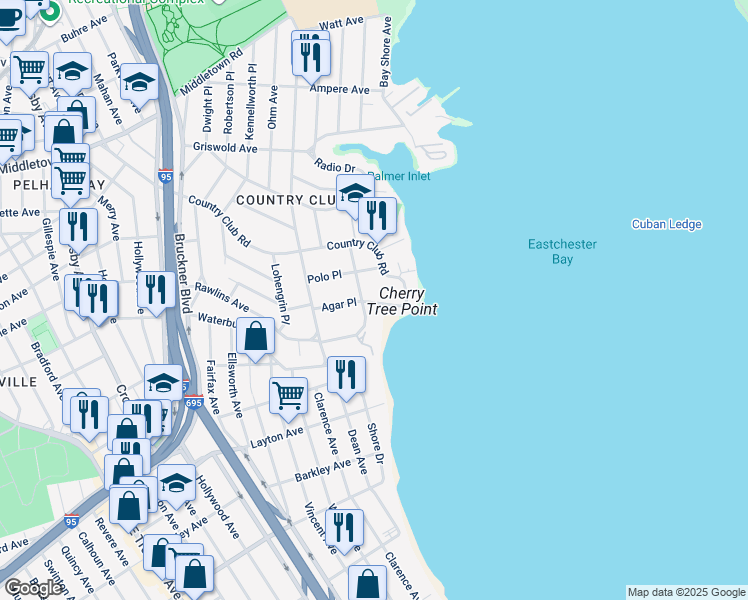
Task: Click the I-695 highway shield
Action: coord(194,403)
